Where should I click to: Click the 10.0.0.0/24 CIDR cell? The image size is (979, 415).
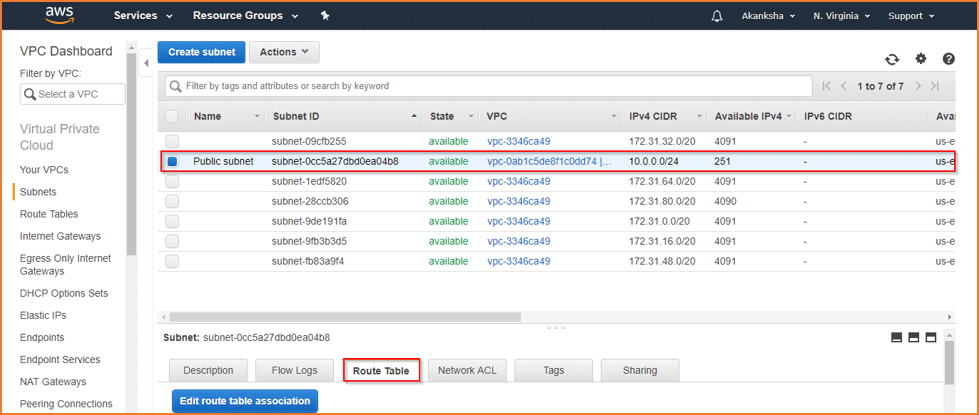[x=652, y=161]
